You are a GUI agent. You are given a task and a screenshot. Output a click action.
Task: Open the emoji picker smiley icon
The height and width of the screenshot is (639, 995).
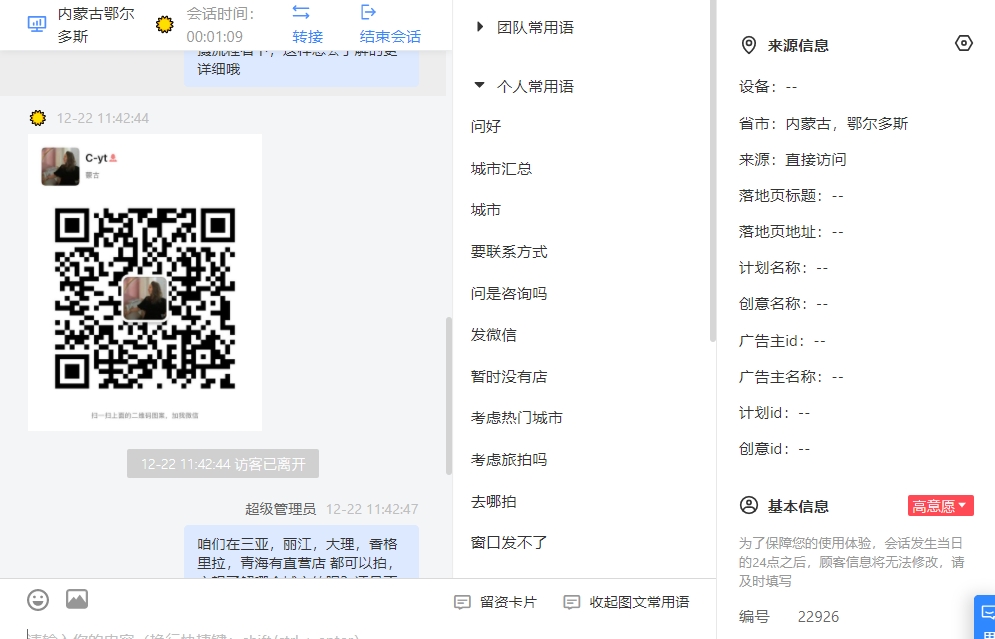[38, 600]
